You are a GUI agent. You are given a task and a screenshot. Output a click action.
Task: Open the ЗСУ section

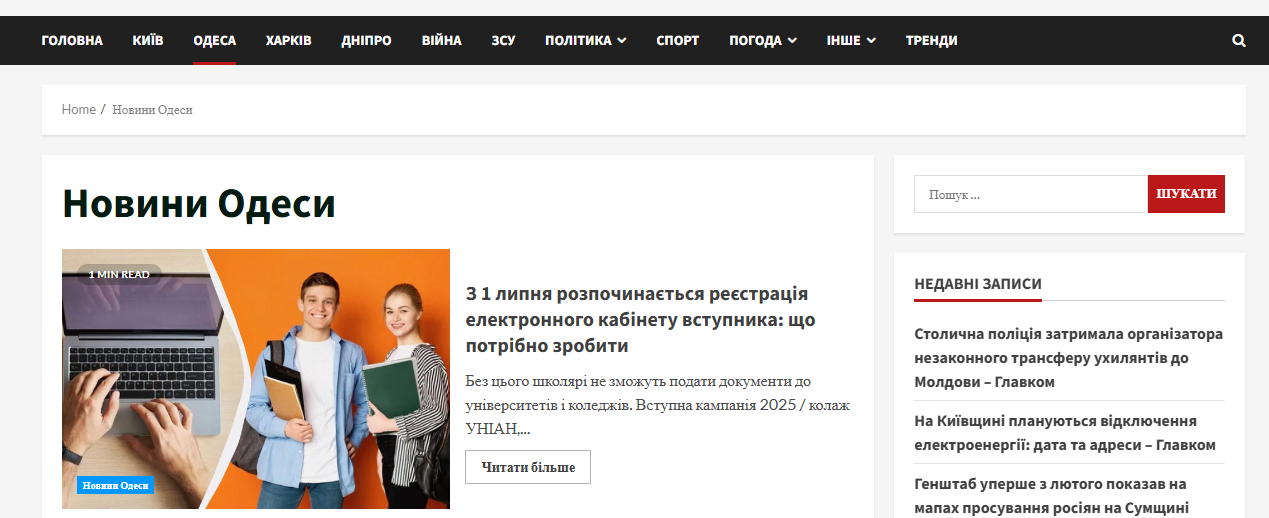503,41
